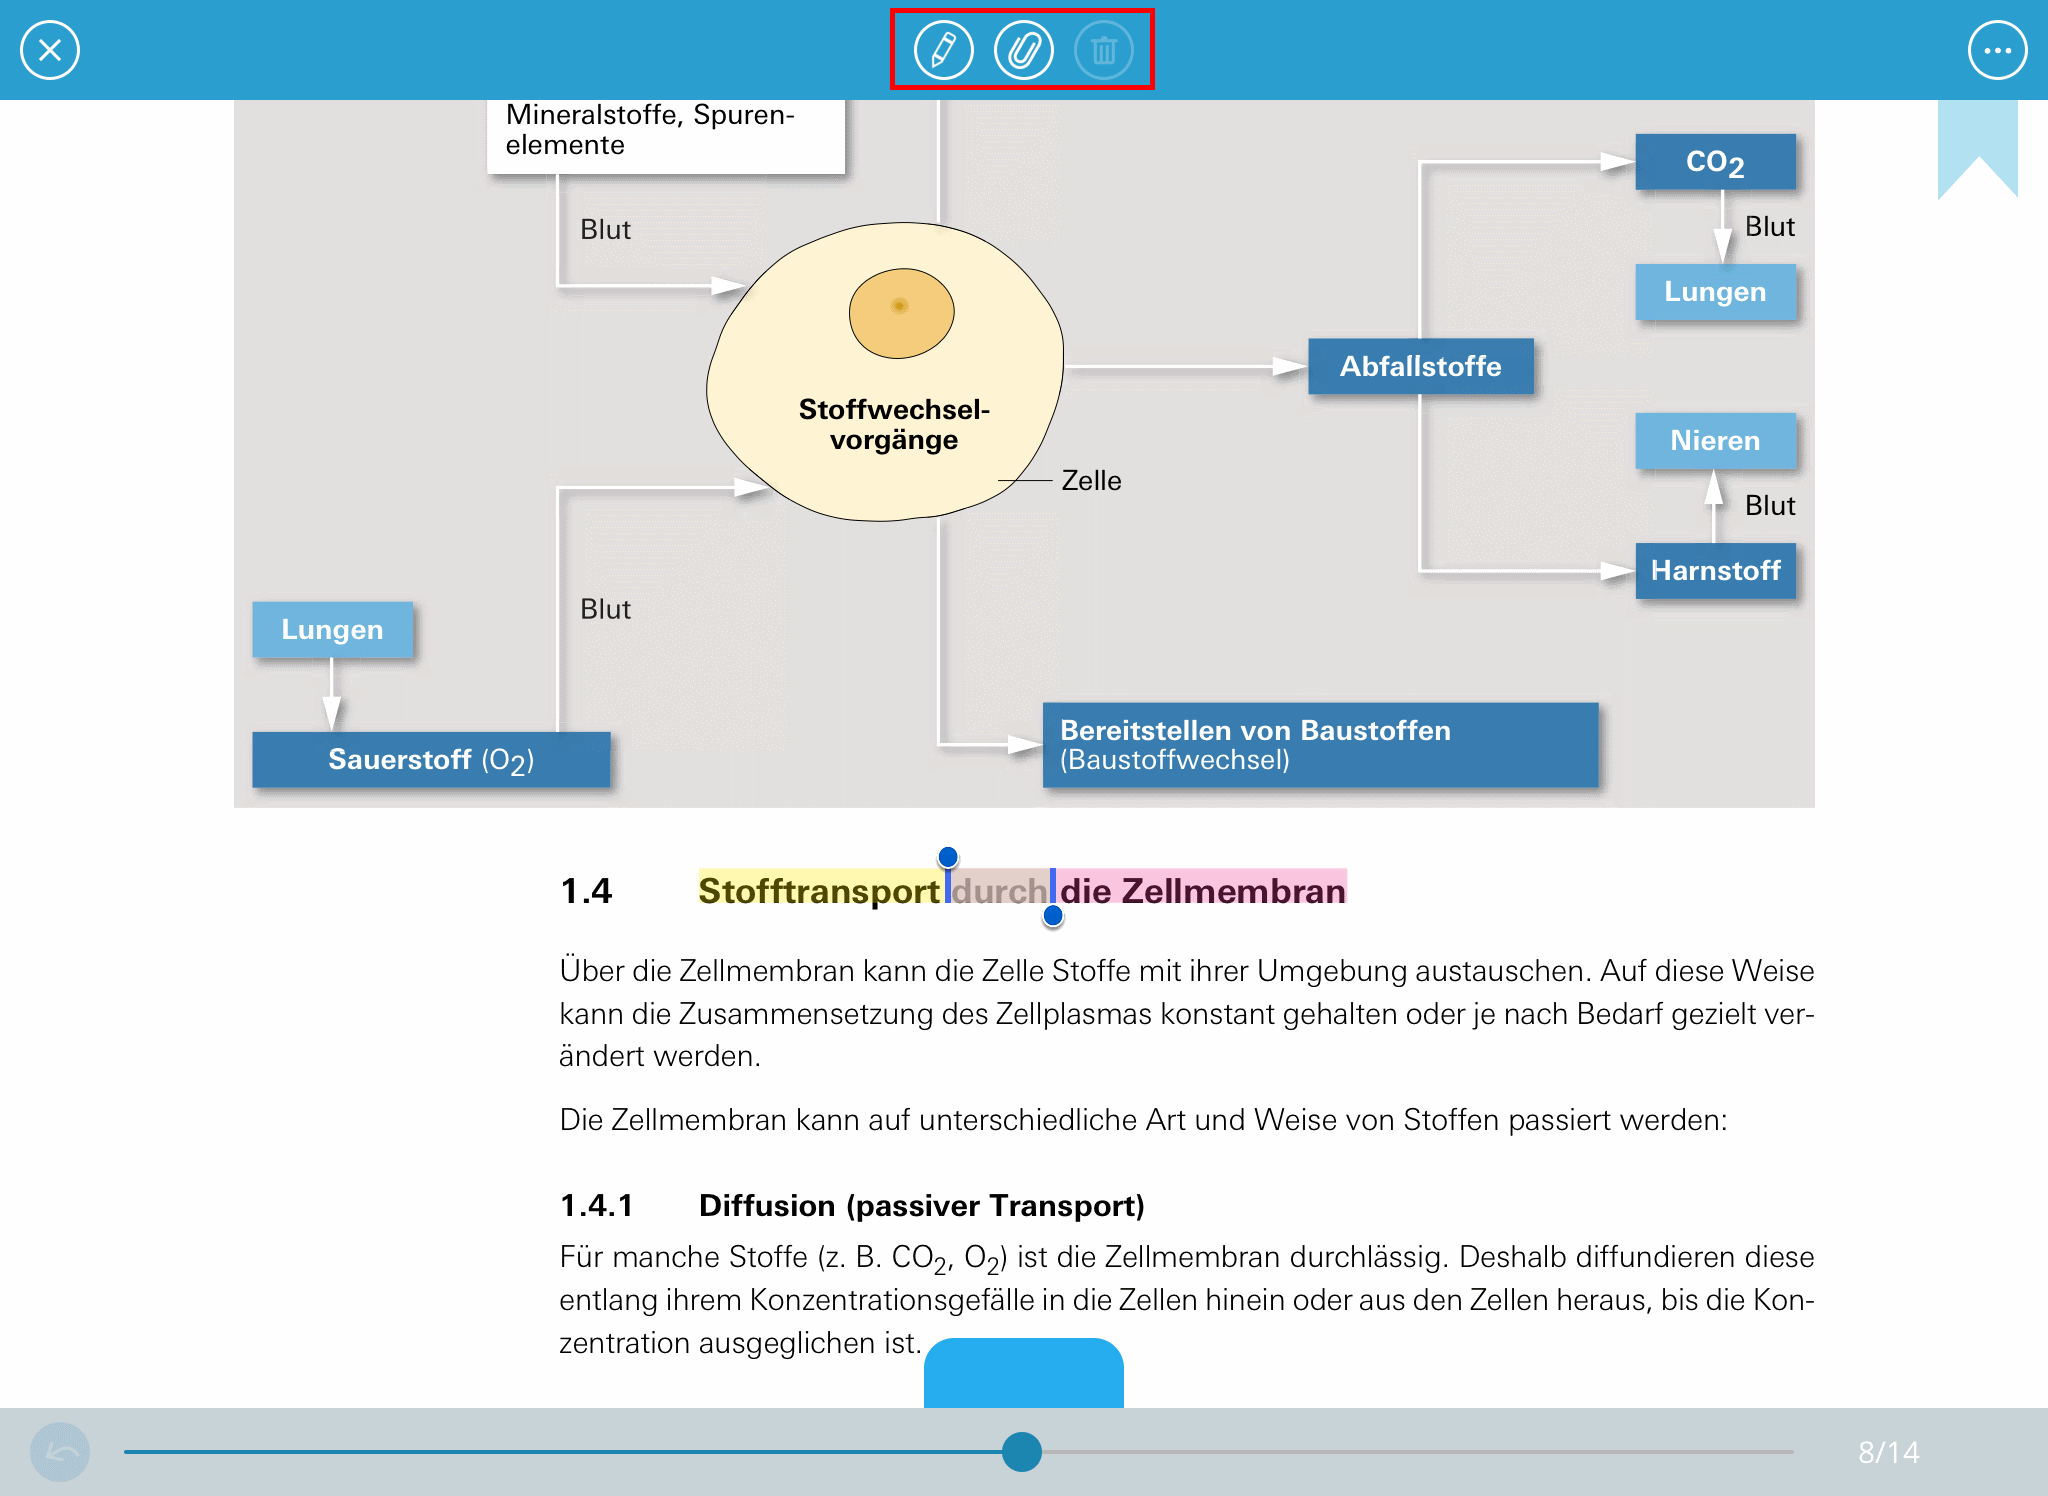Tap the heading Diffusion (passiver Transport)
The image size is (2048, 1496).
point(921,1205)
